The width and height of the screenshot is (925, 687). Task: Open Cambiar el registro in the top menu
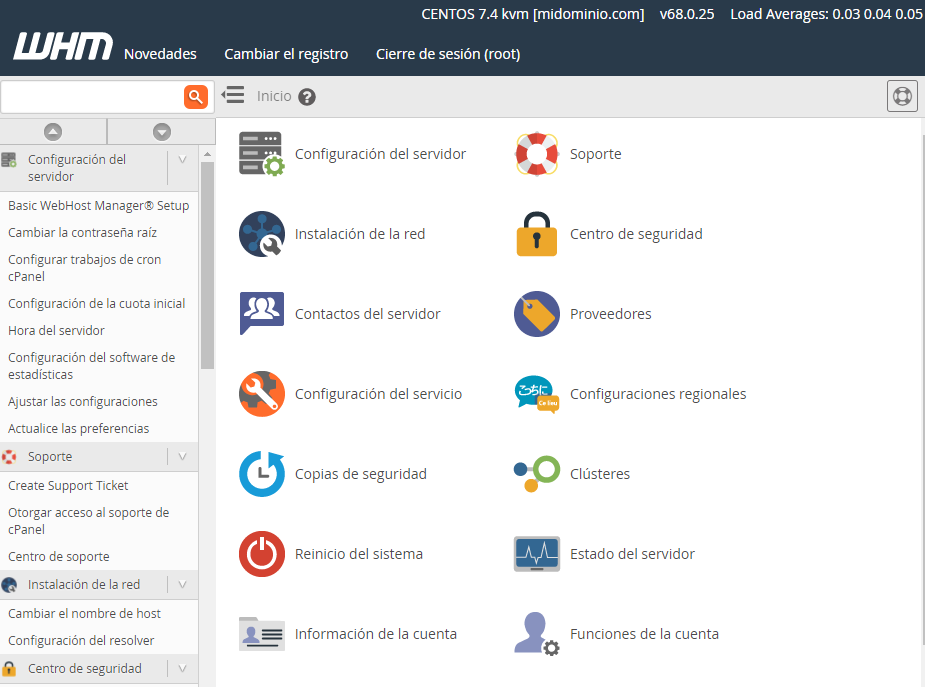click(x=286, y=54)
